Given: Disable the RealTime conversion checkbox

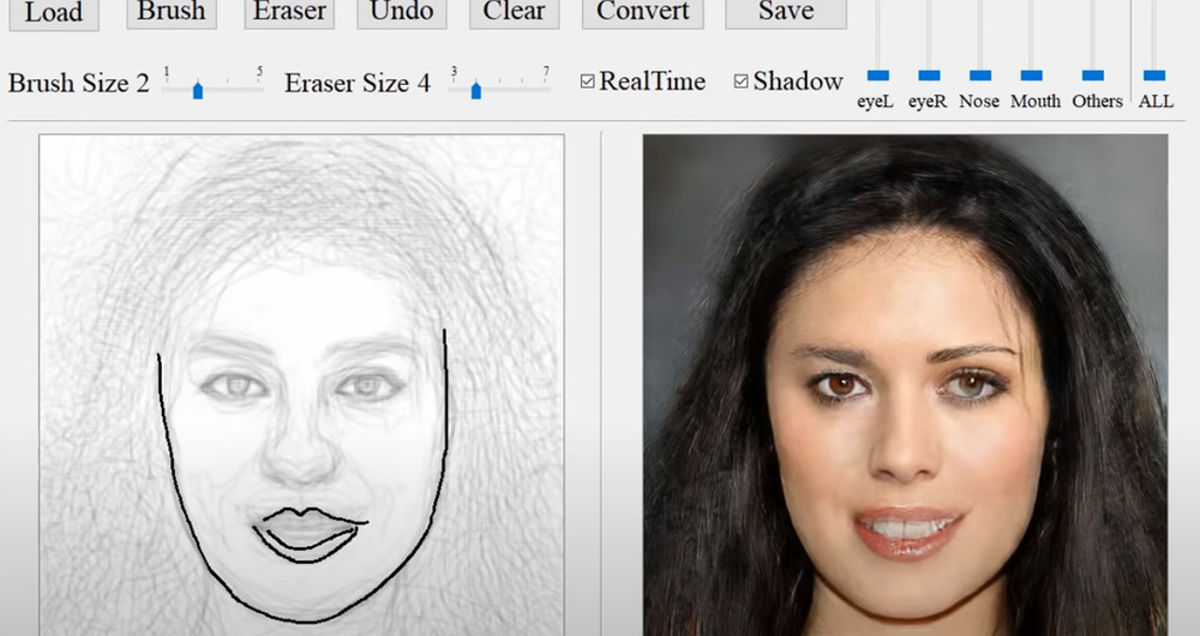Looking at the screenshot, I should tap(590, 81).
